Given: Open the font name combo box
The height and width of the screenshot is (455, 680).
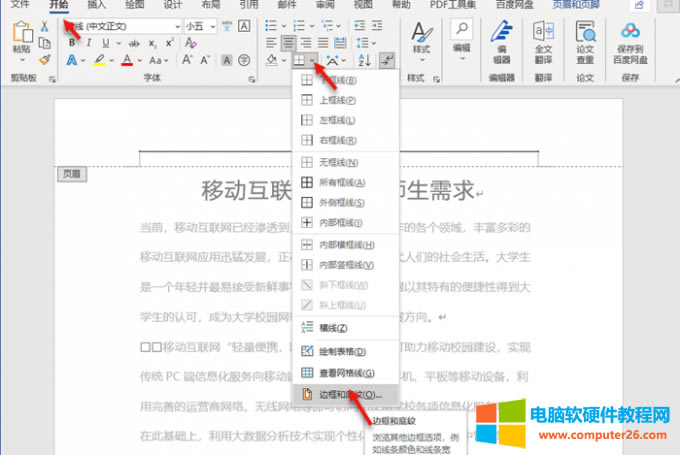Looking at the screenshot, I should (118, 25).
